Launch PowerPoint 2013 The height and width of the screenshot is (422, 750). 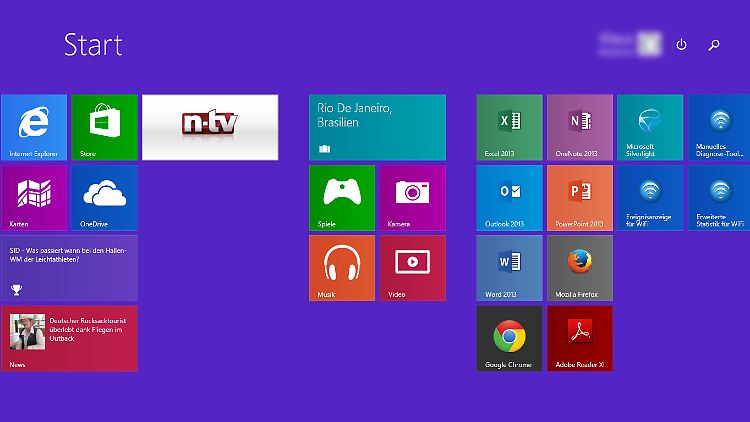[x=580, y=198]
